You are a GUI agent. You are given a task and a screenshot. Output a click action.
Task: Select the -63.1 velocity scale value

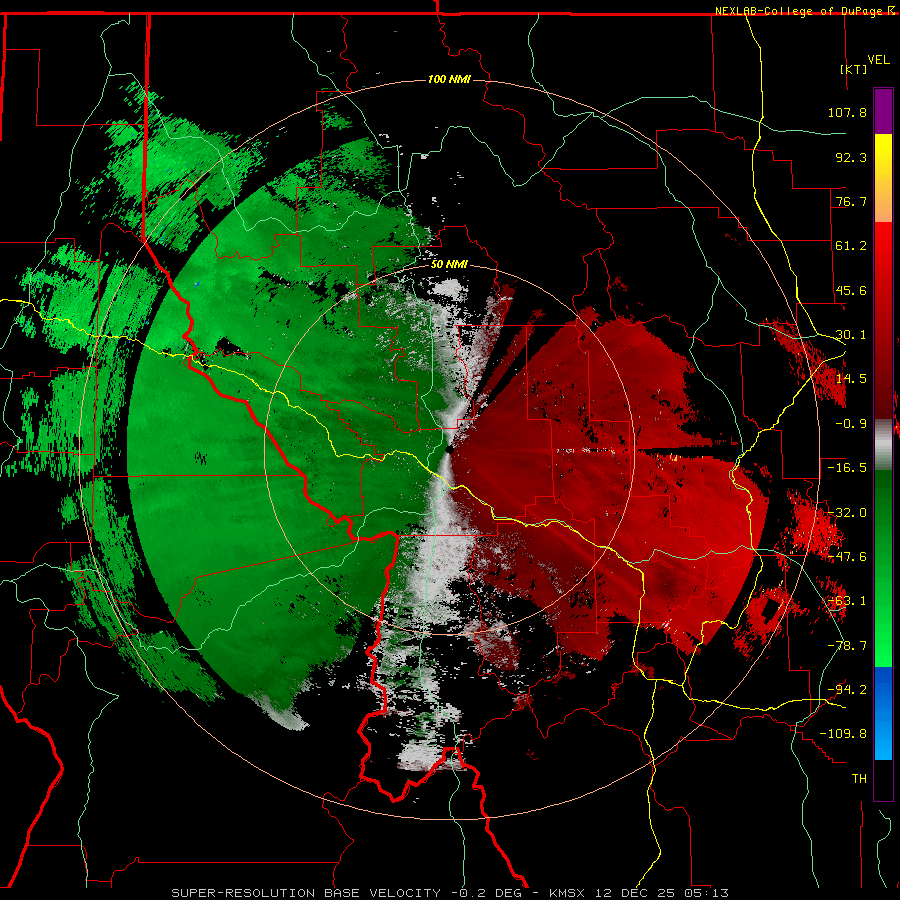847,601
